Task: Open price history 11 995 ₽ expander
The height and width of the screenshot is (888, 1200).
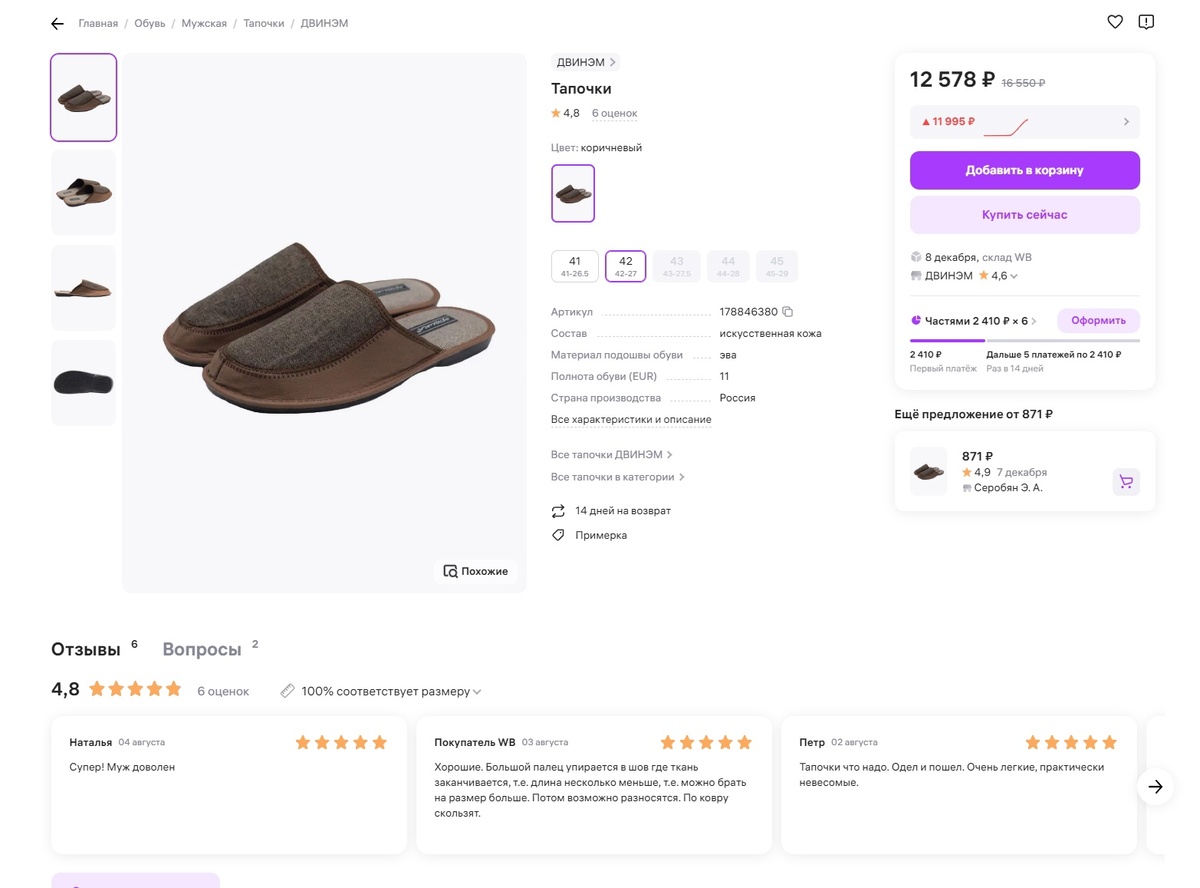Action: coord(1126,122)
